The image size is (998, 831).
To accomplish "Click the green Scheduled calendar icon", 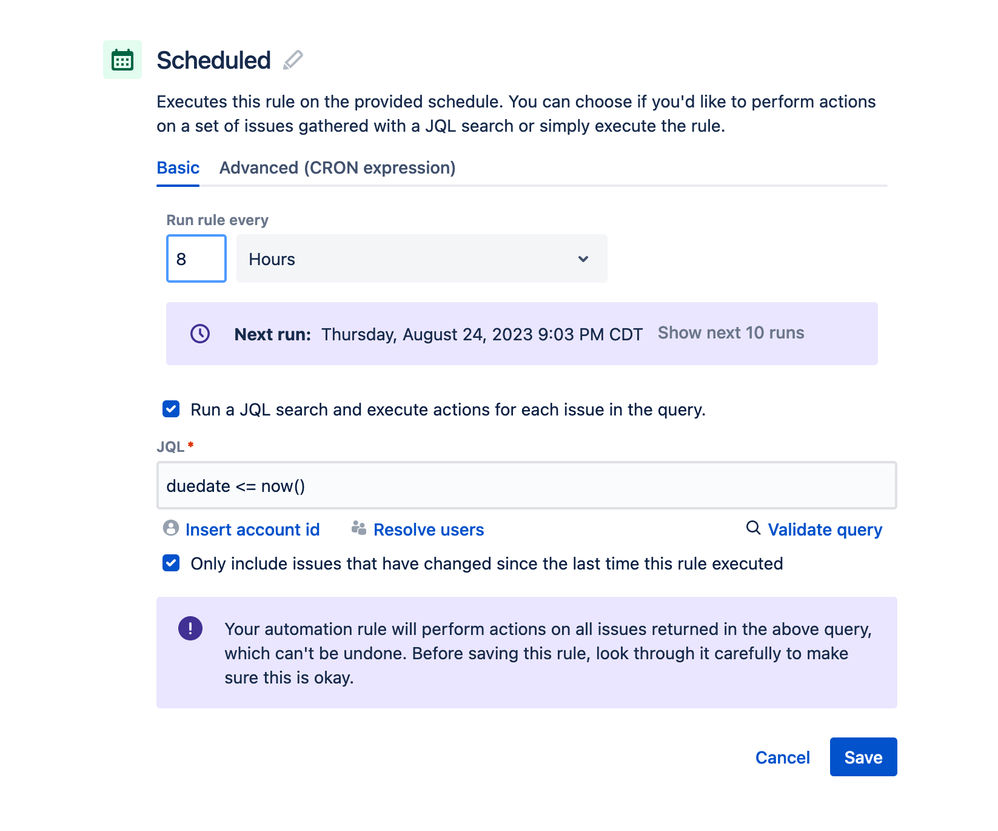I will pos(122,60).
